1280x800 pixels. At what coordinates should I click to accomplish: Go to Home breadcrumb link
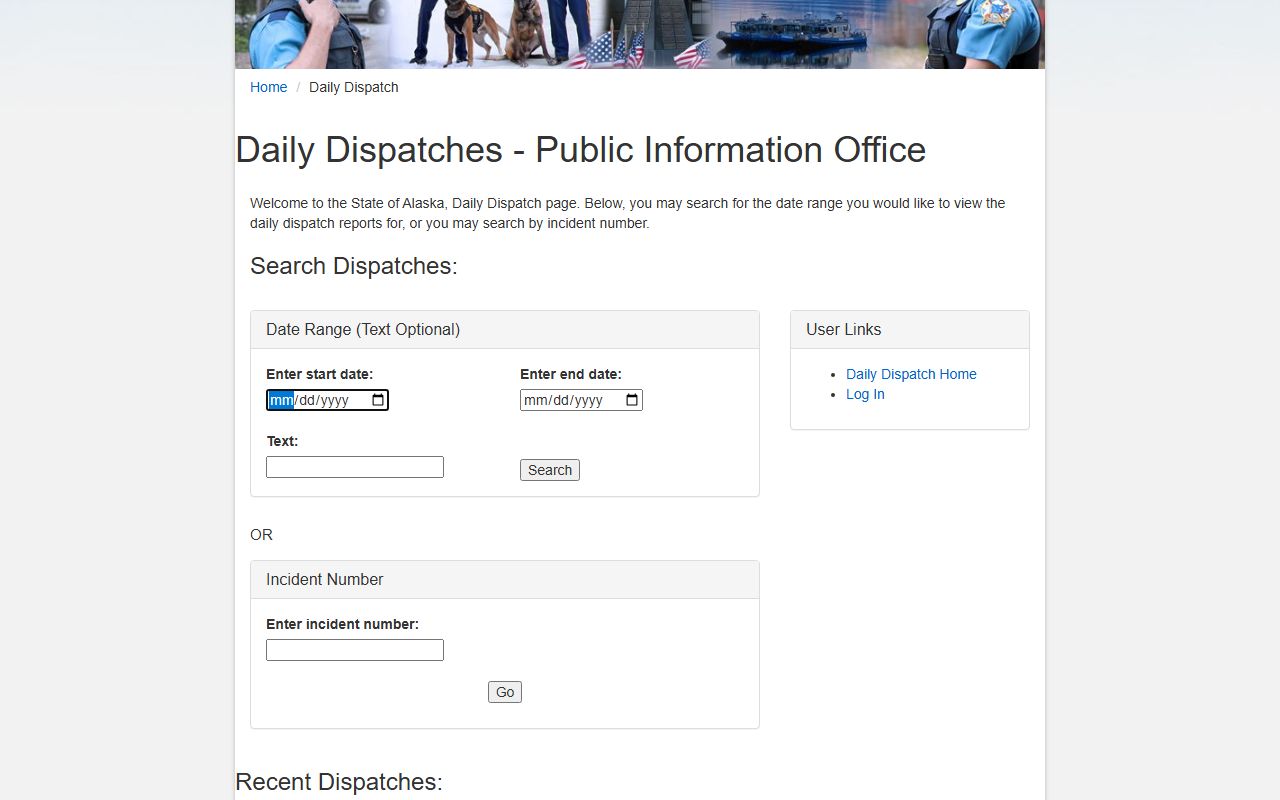click(268, 87)
